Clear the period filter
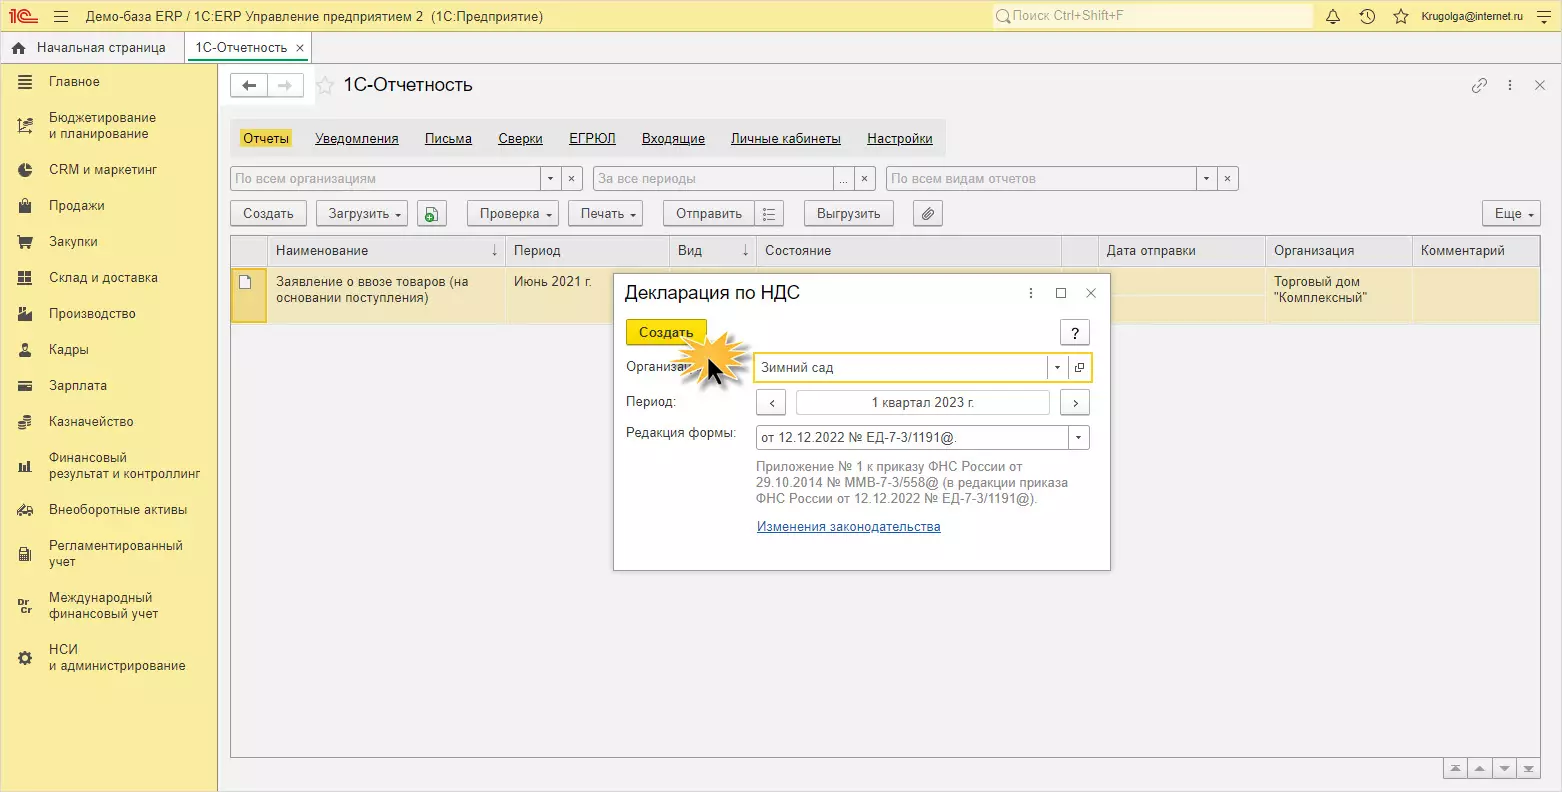The height and width of the screenshot is (792, 1562). [866, 179]
